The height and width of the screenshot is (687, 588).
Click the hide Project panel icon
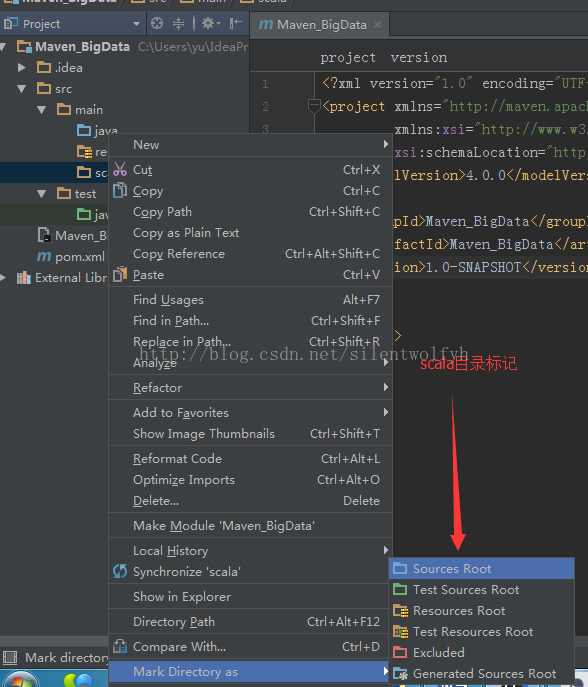coord(235,23)
